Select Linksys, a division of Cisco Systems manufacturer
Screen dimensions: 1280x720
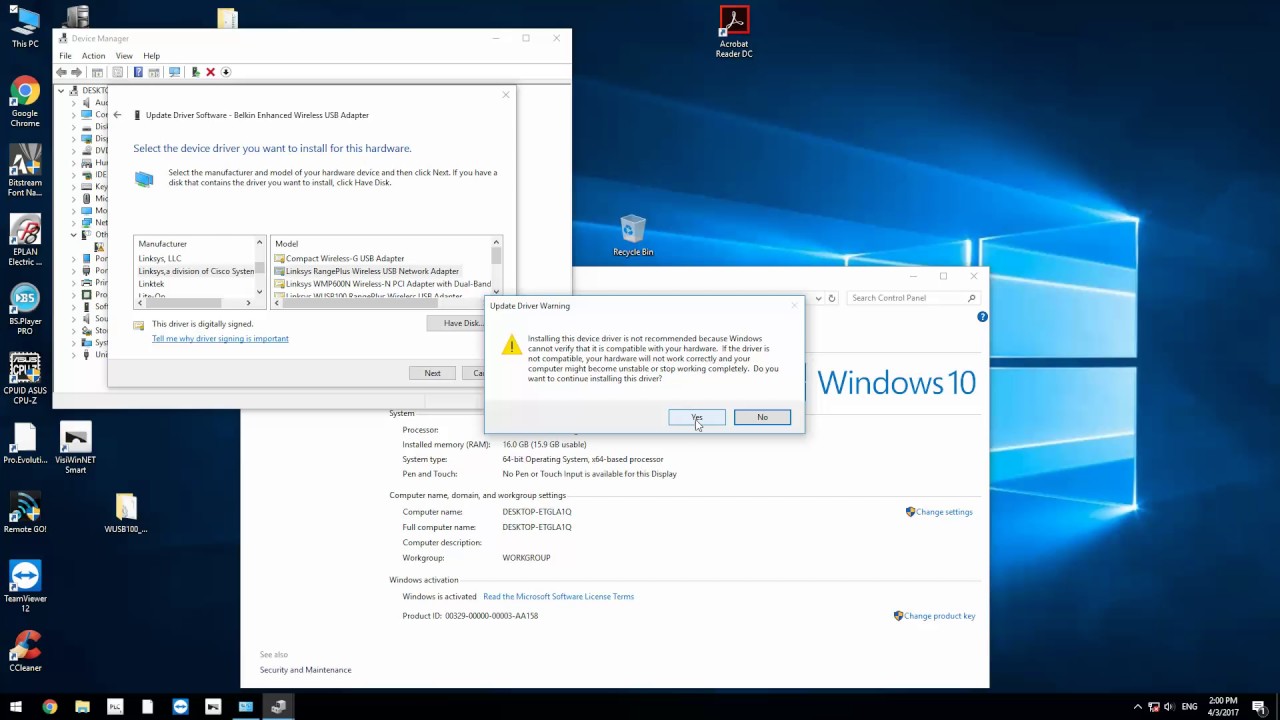(196, 271)
